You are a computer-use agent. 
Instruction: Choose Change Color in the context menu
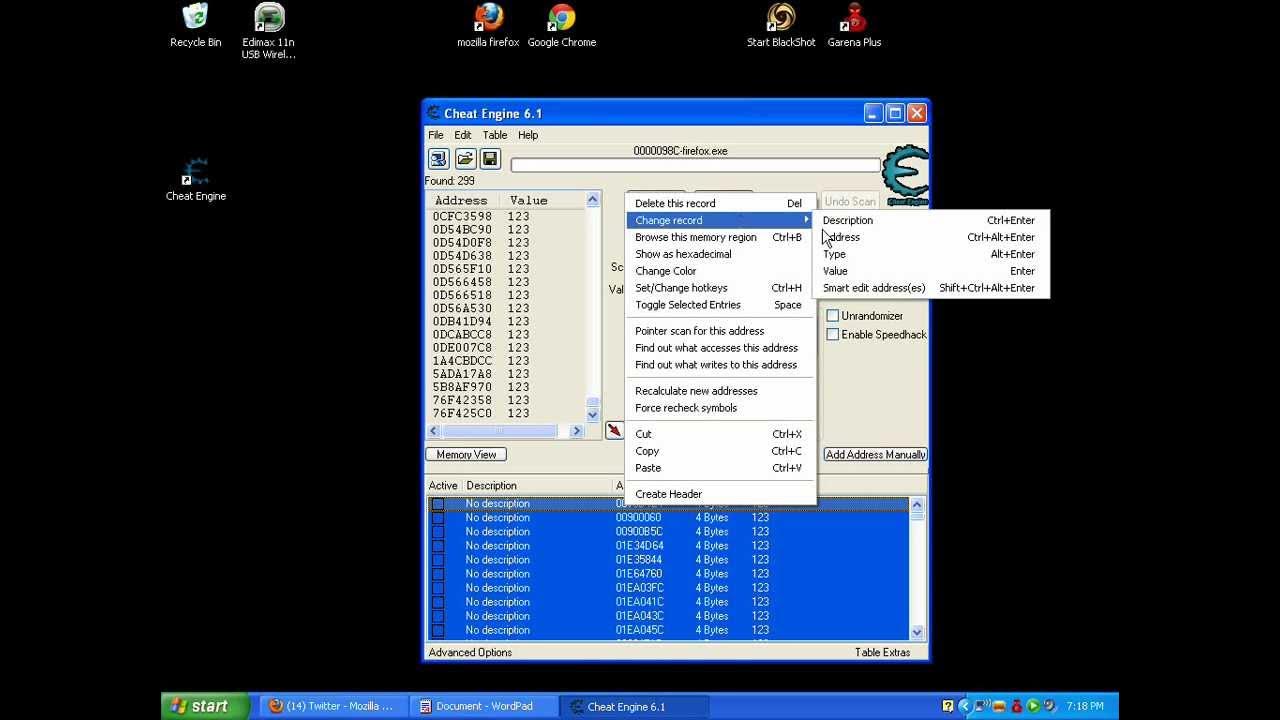(720, 271)
